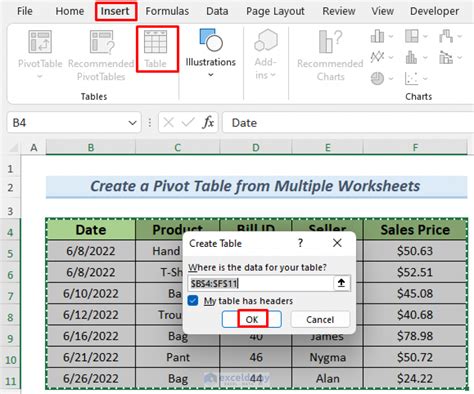Click the Create Table help question mark
This screenshot has width=474, height=394.
300,243
